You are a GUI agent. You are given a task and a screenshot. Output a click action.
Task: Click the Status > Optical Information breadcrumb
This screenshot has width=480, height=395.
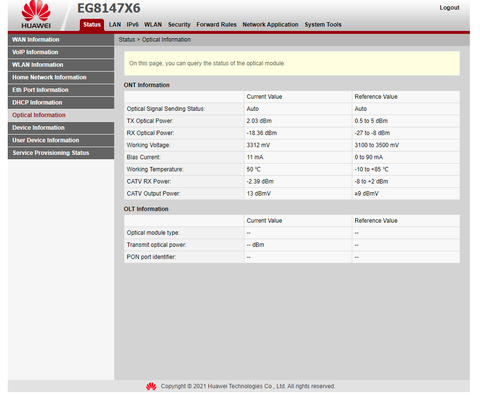tap(155, 40)
